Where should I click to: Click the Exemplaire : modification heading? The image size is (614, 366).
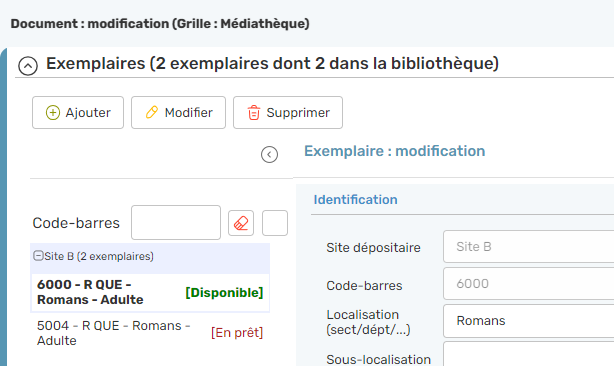coord(395,151)
